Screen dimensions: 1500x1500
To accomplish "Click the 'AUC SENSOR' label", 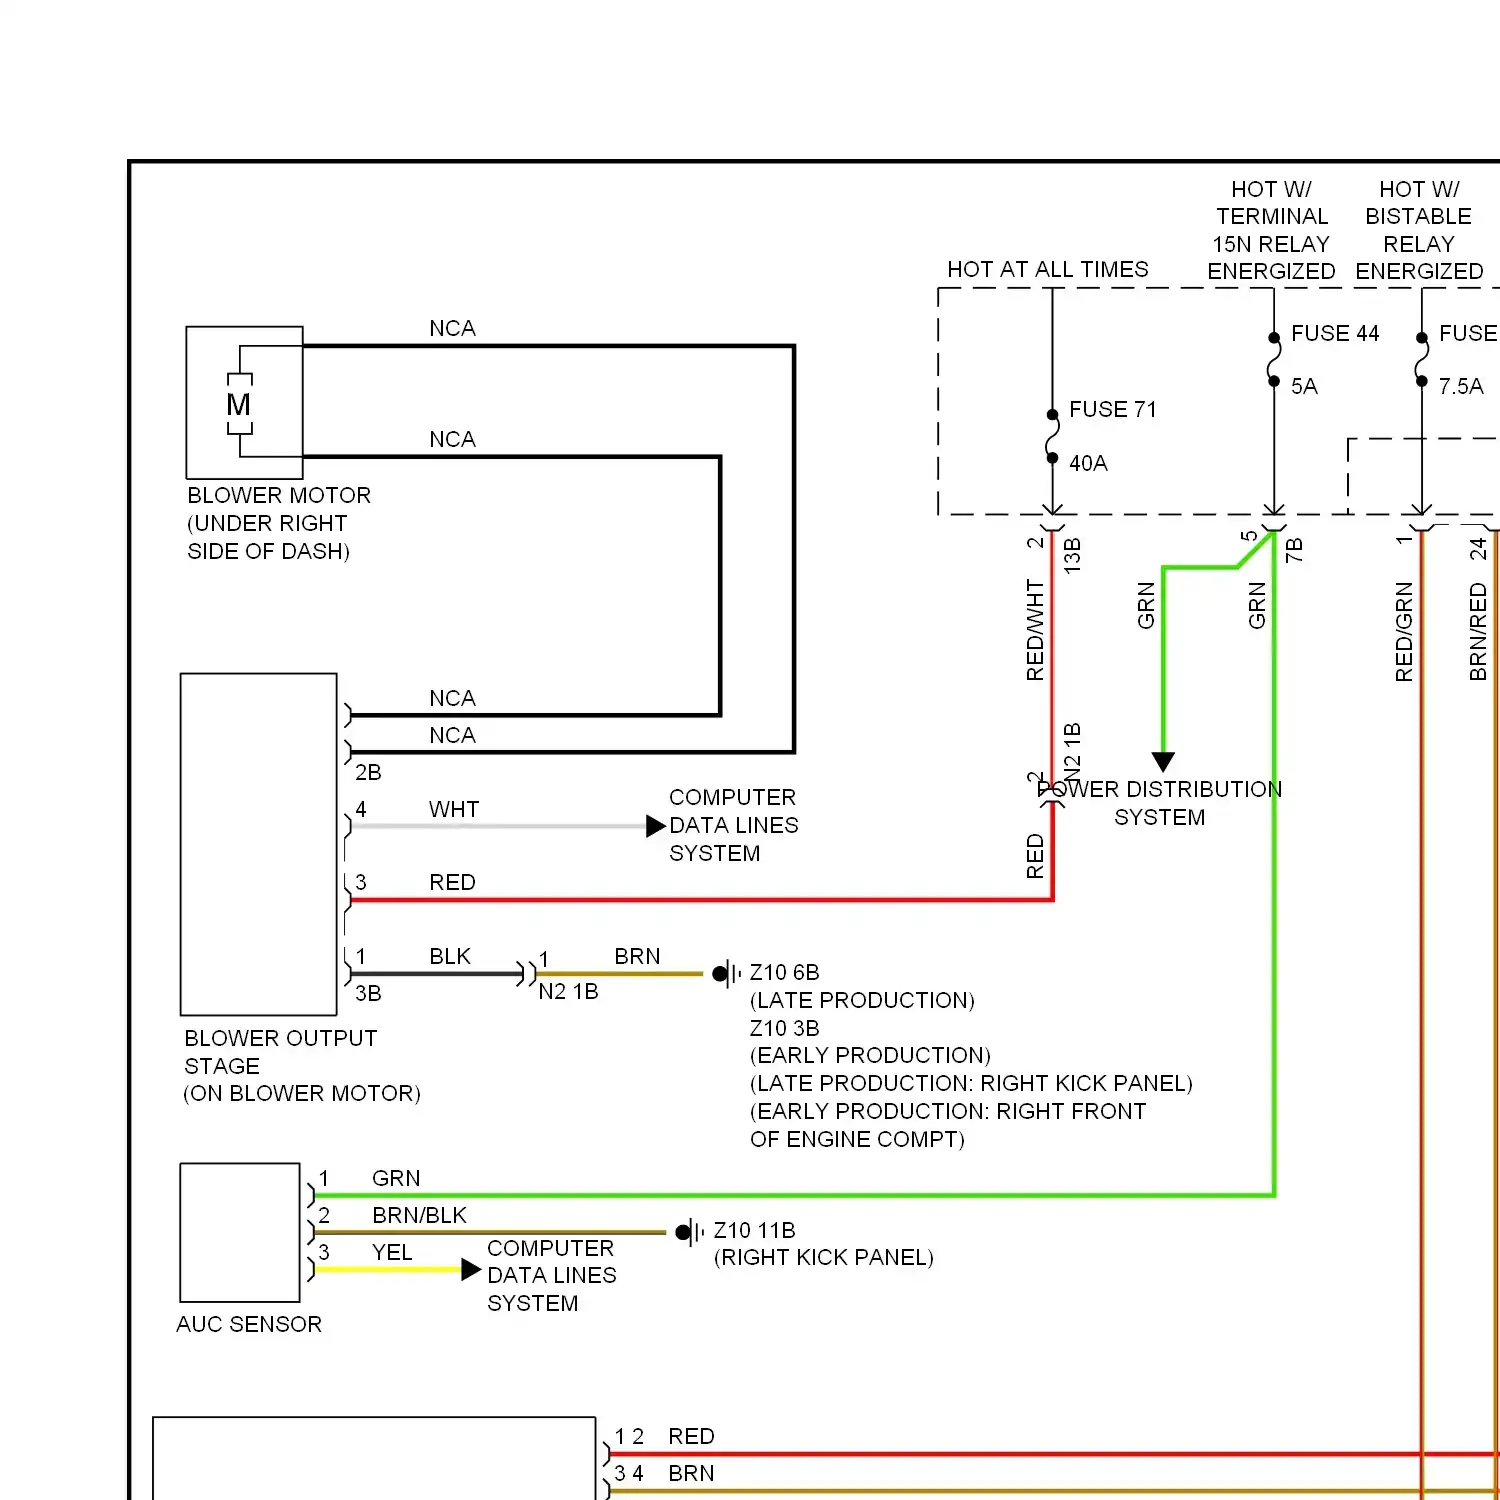I will pyautogui.click(x=249, y=1325).
